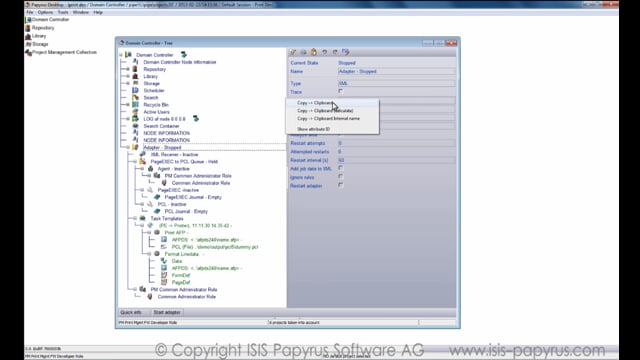Screen dimensions: 640x360
Task: Click the redo arrow in properties toolbar
Action: [335, 52]
